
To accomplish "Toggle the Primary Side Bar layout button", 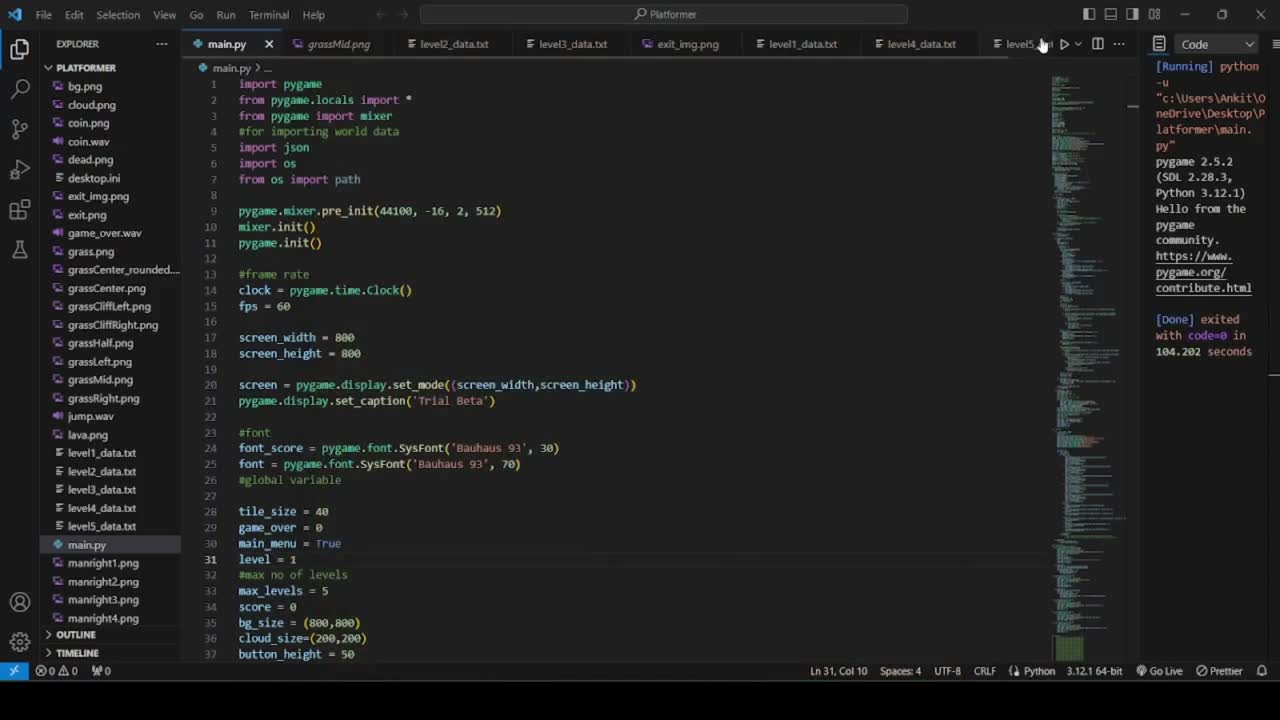I will (x=1089, y=14).
